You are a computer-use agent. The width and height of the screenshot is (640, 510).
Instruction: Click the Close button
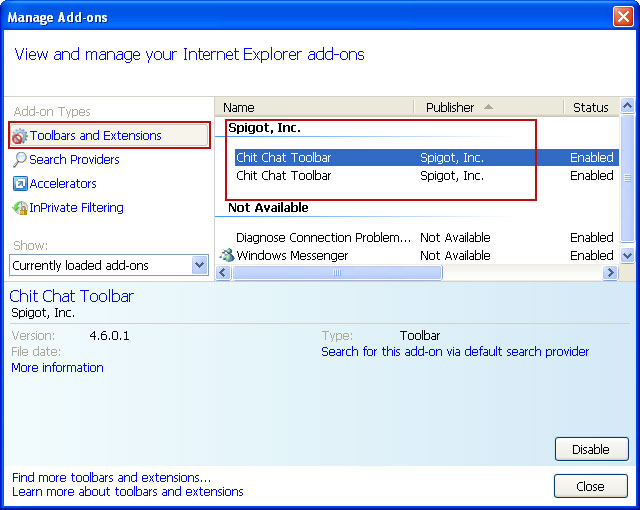[x=591, y=486]
